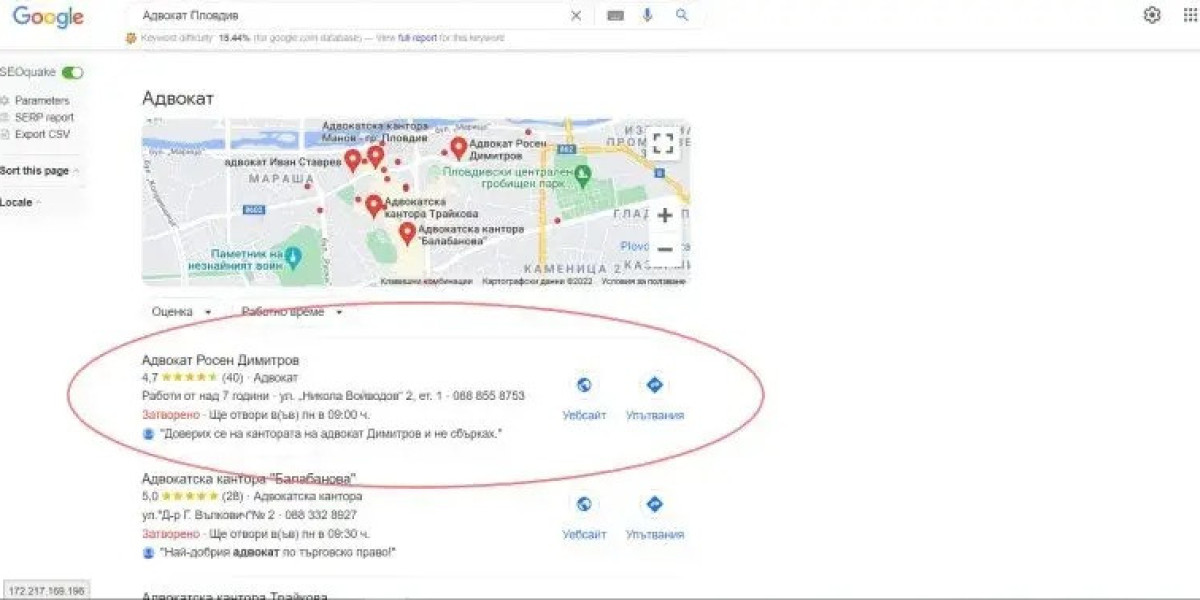Expand the map to fullscreen view

coord(663,142)
